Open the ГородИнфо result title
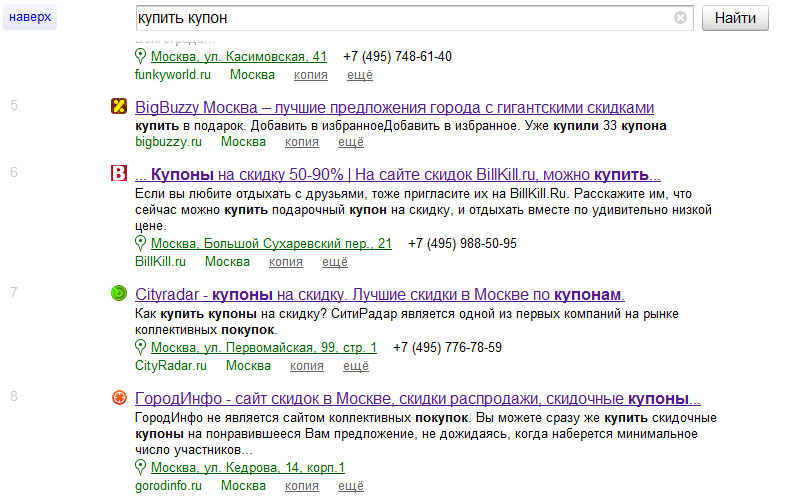 [418, 399]
